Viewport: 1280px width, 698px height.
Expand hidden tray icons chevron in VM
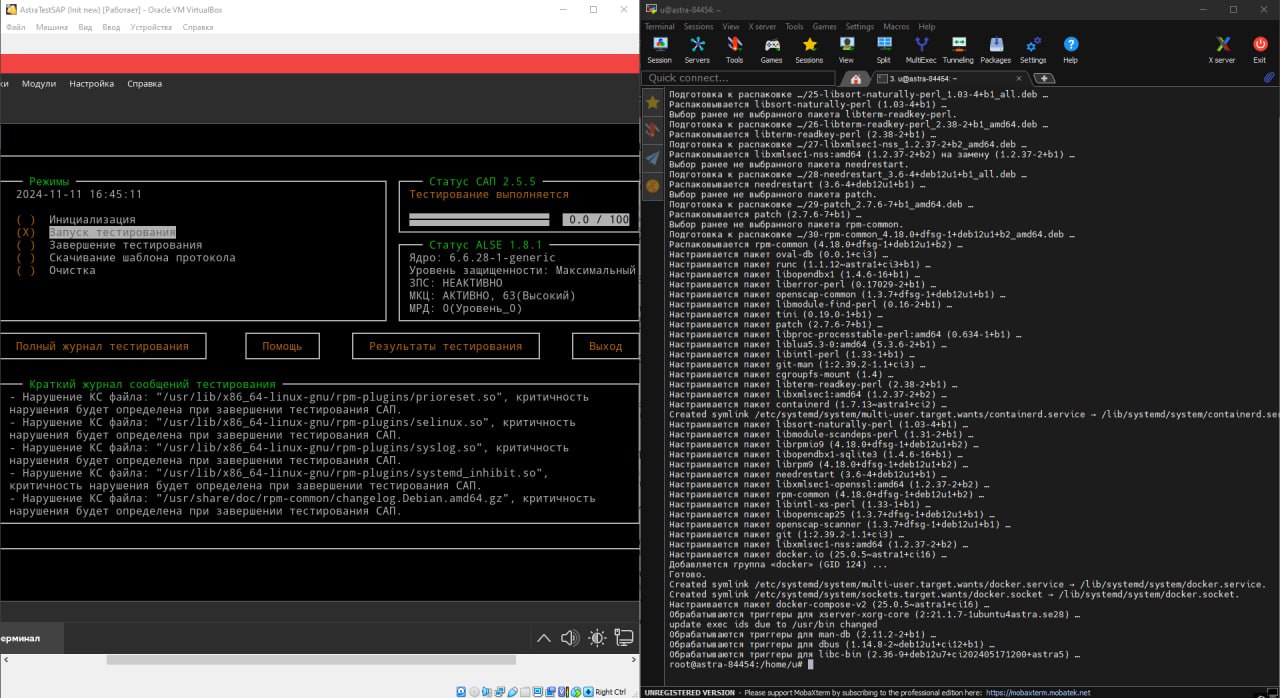click(544, 638)
